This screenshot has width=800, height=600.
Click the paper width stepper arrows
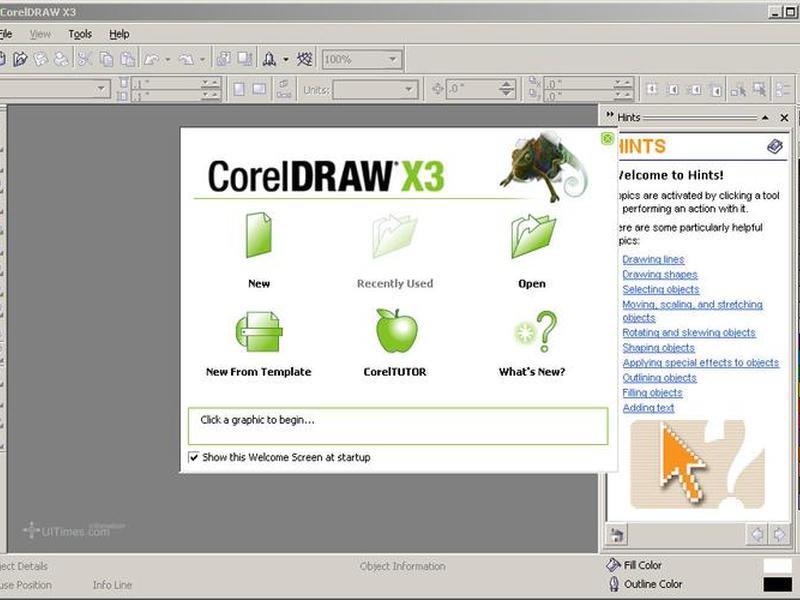210,83
